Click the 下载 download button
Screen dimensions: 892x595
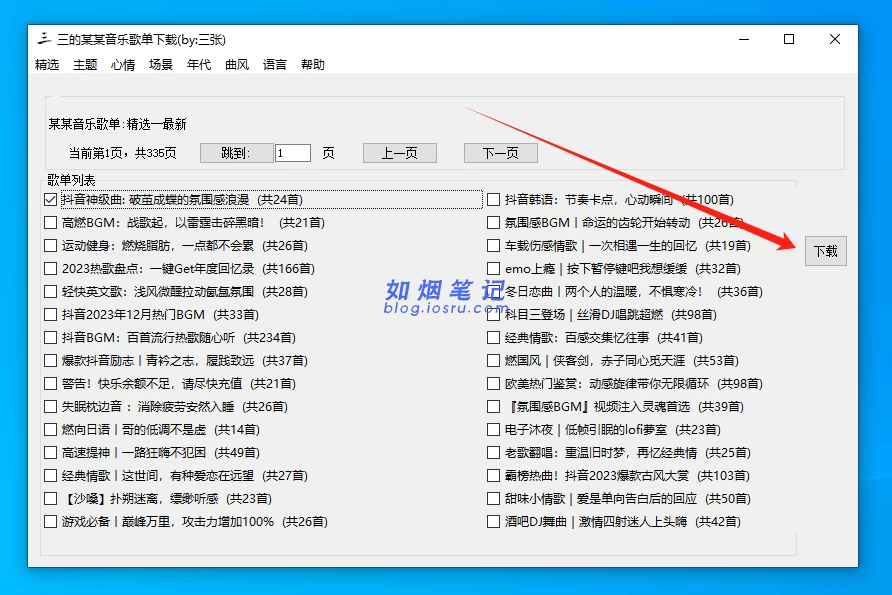[825, 251]
